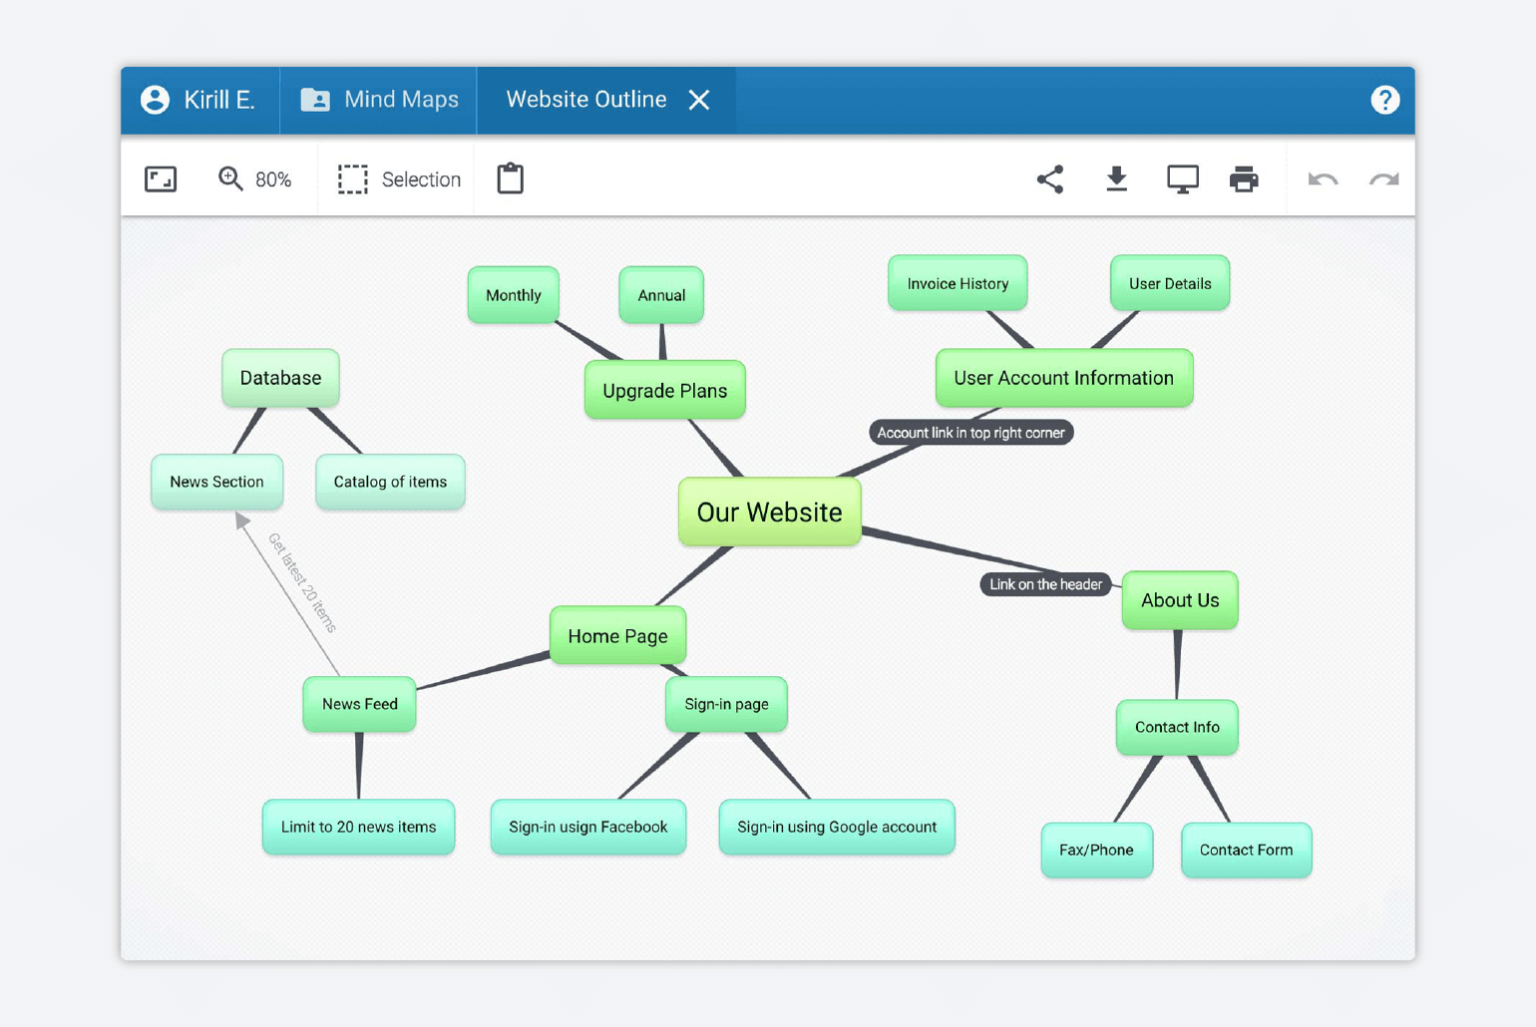Viewport: 1536px width, 1027px height.
Task: Redo the last change
Action: point(1383,179)
